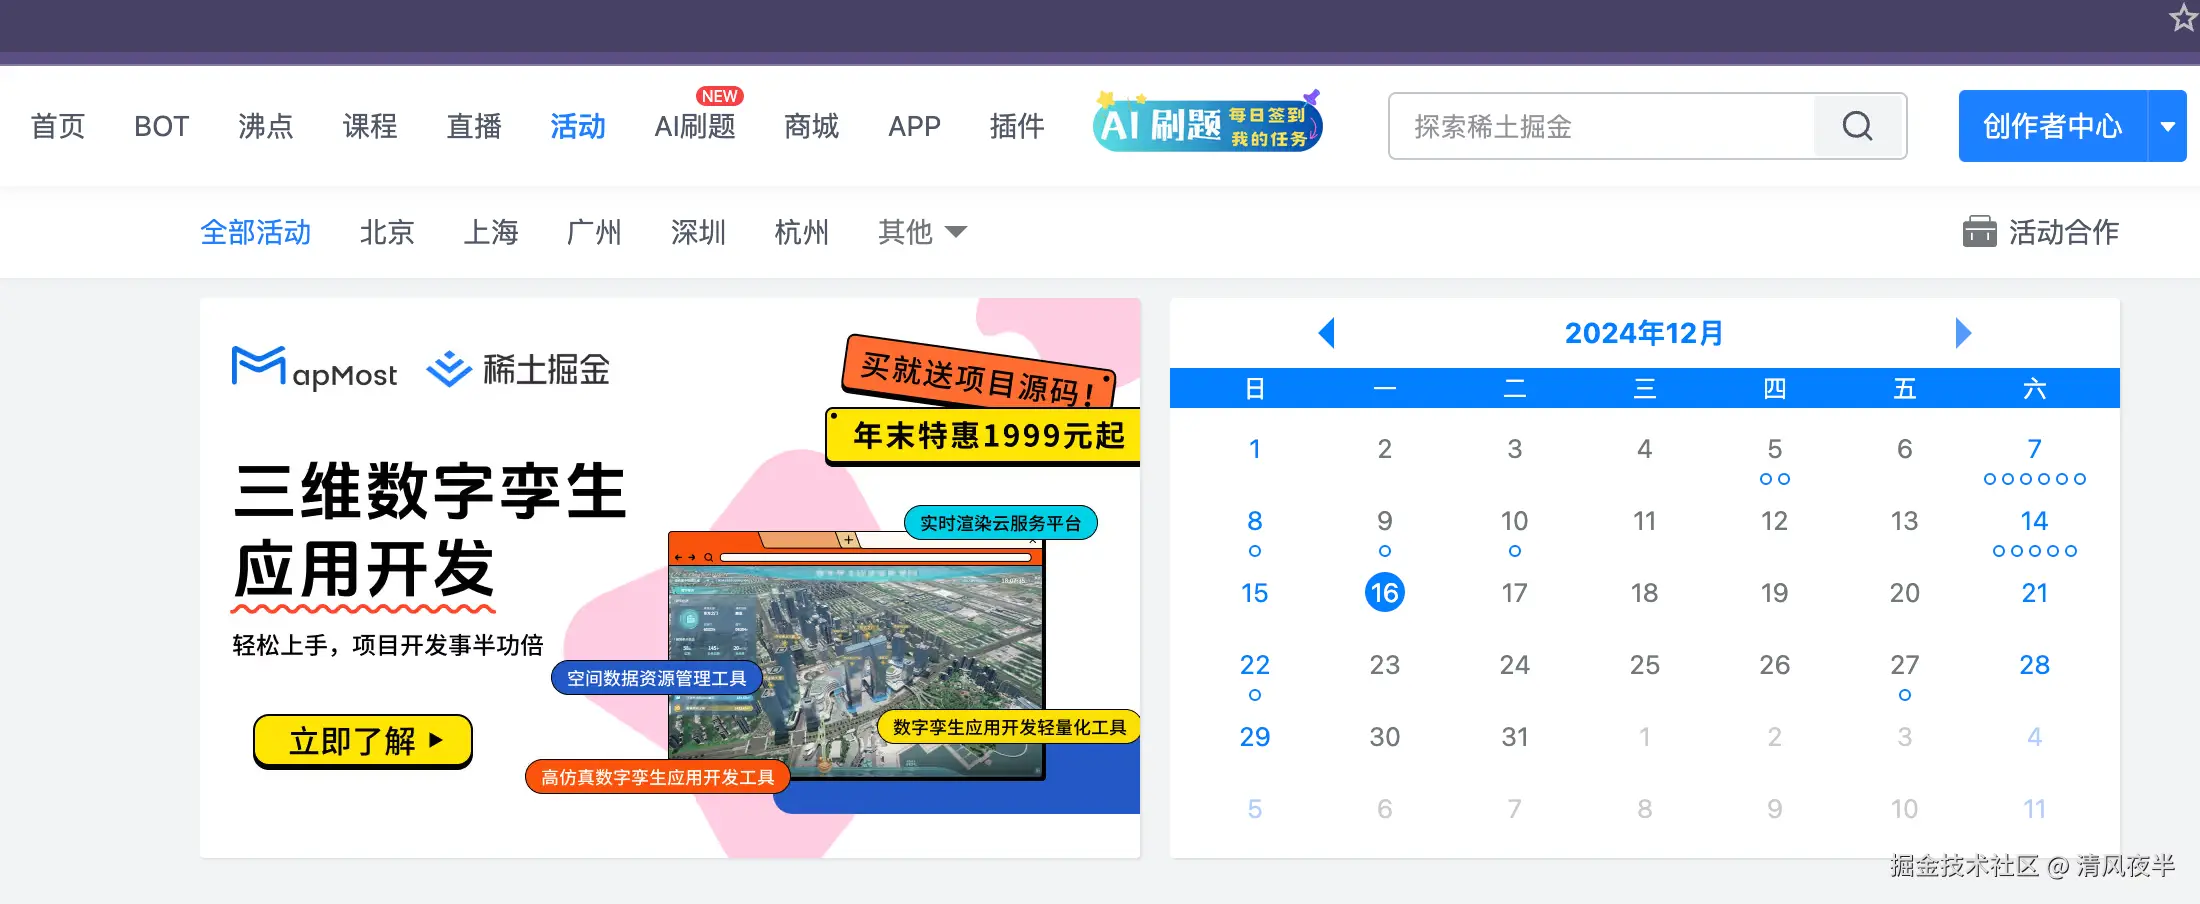The image size is (2200, 904).
Task: Expand the 创作者中心 dropdown arrow
Action: [2168, 126]
